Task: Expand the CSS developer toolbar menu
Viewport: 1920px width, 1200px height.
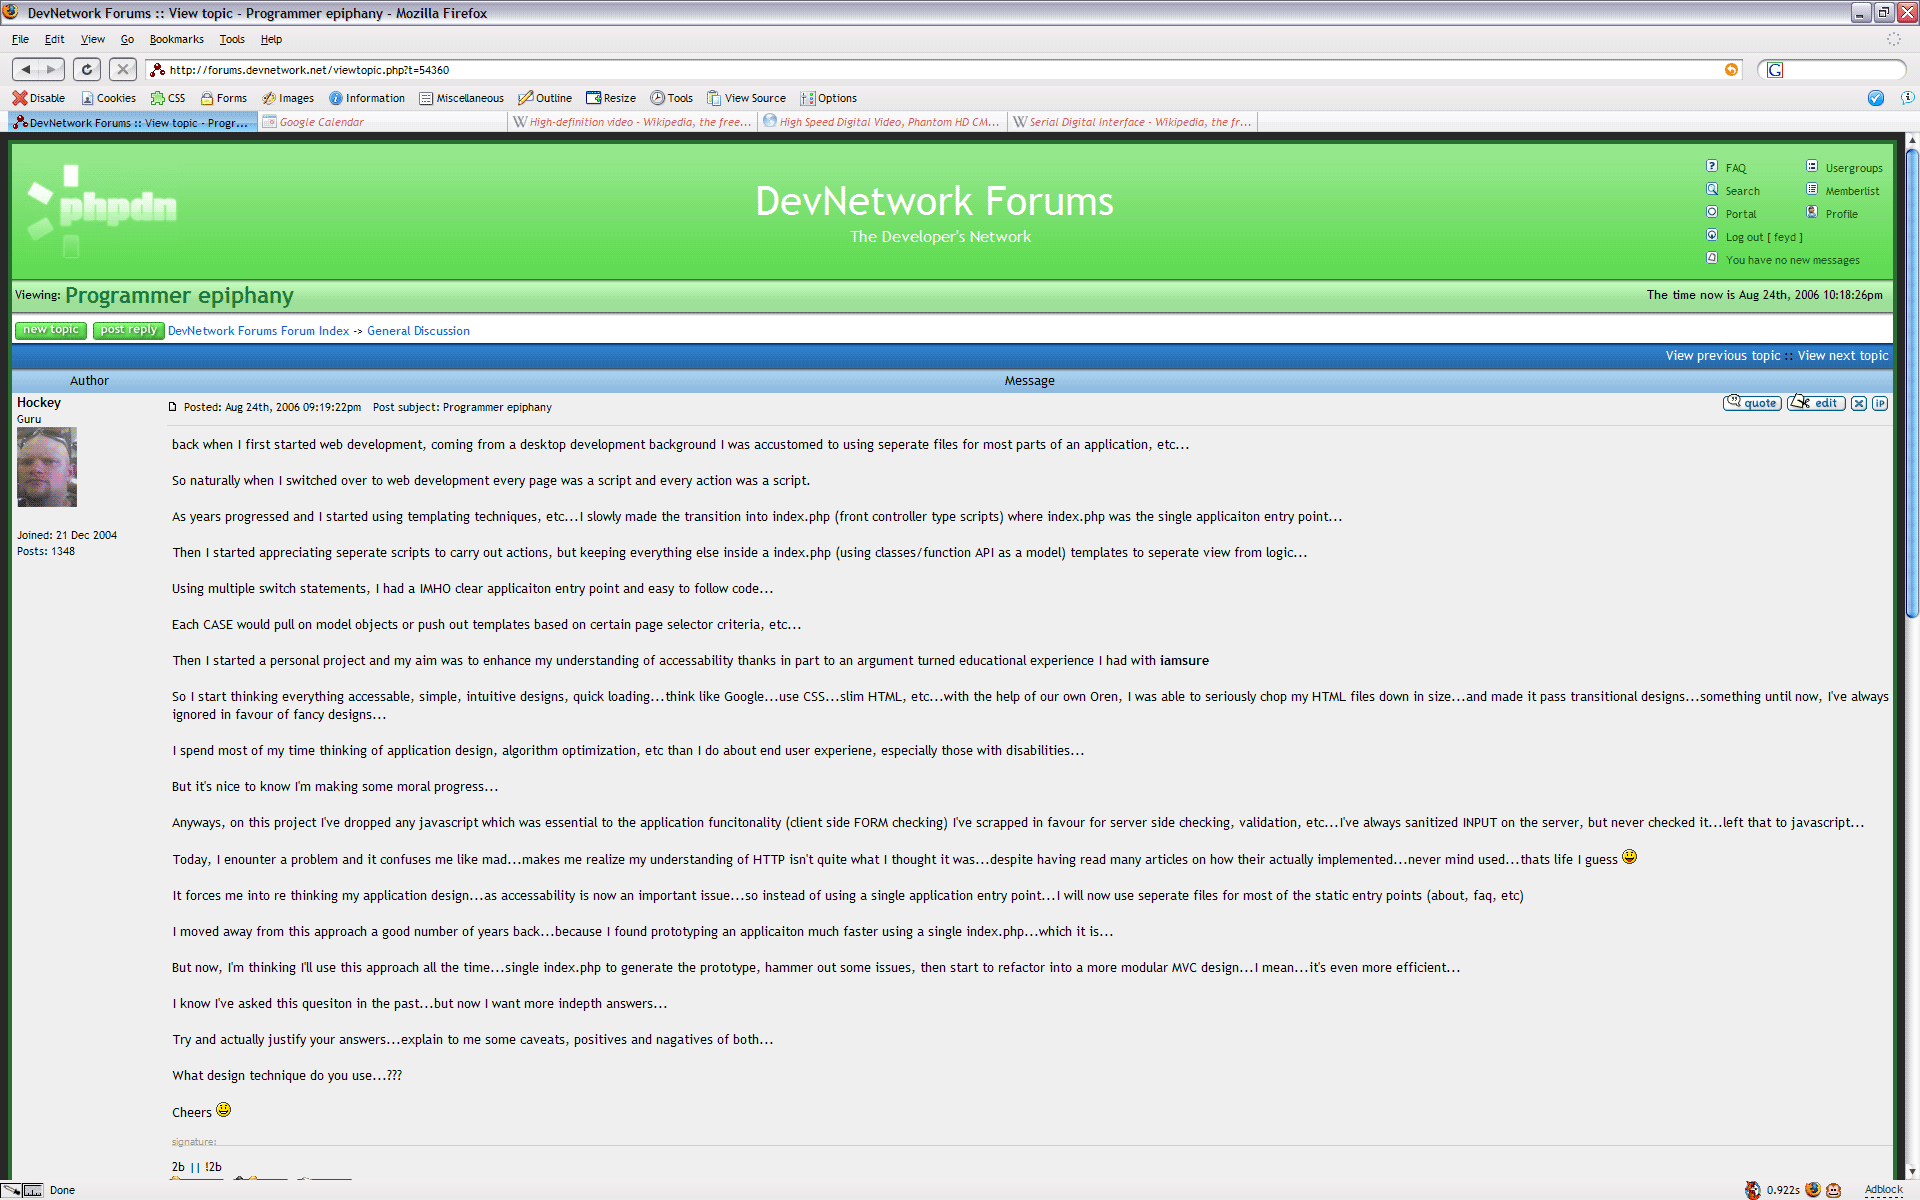Action: coord(168,98)
